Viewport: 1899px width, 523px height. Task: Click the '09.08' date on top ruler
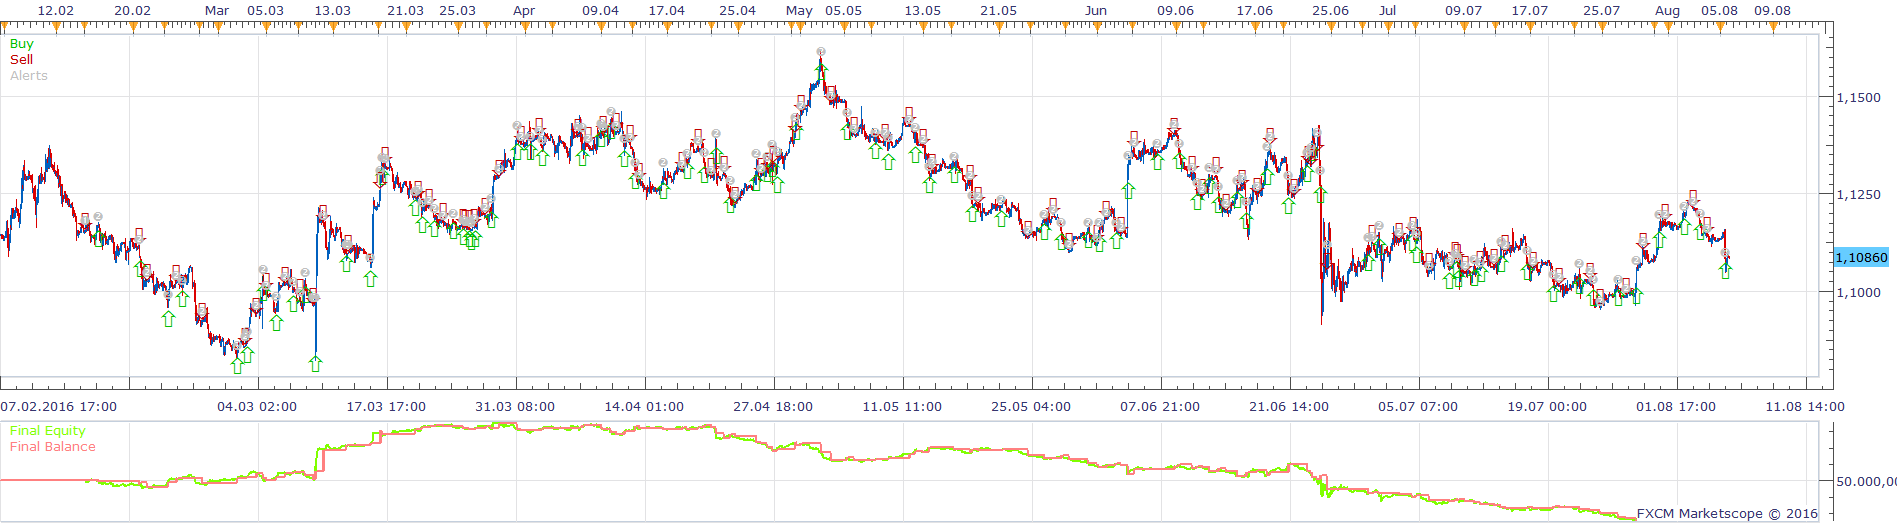pyautogui.click(x=1772, y=10)
